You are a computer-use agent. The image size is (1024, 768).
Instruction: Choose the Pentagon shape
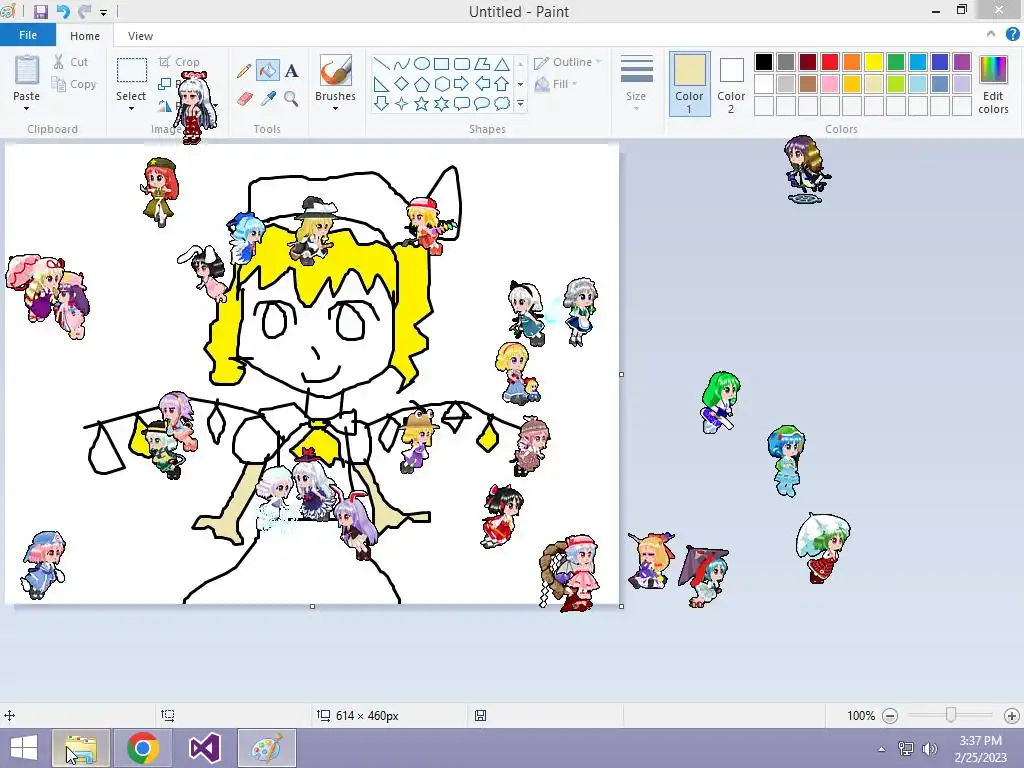[422, 84]
